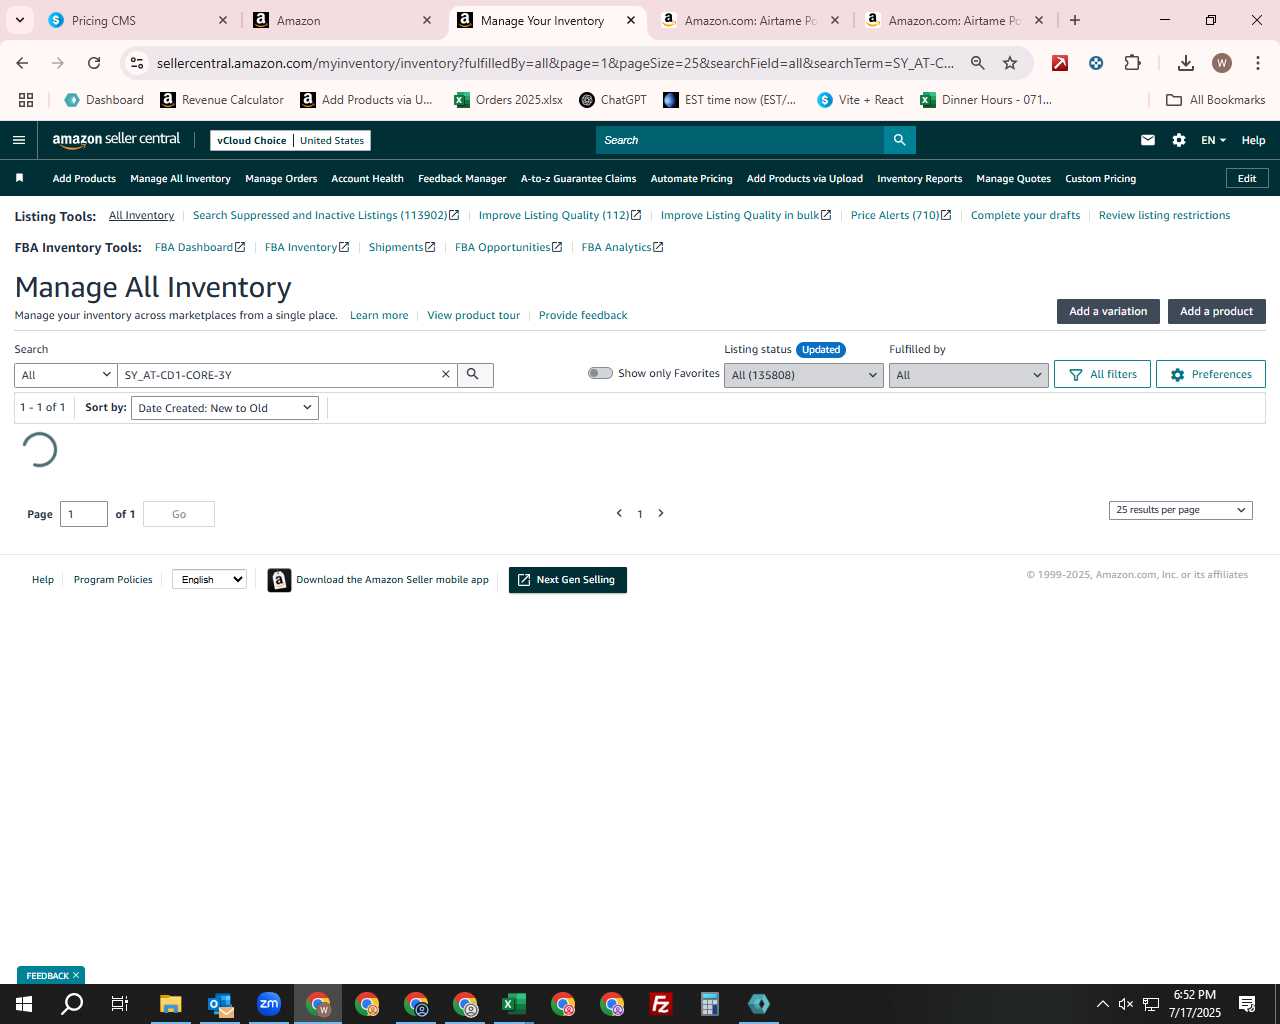This screenshot has width=1280, height=1024.
Task: Go to the previous page arrow
Action: click(x=619, y=513)
